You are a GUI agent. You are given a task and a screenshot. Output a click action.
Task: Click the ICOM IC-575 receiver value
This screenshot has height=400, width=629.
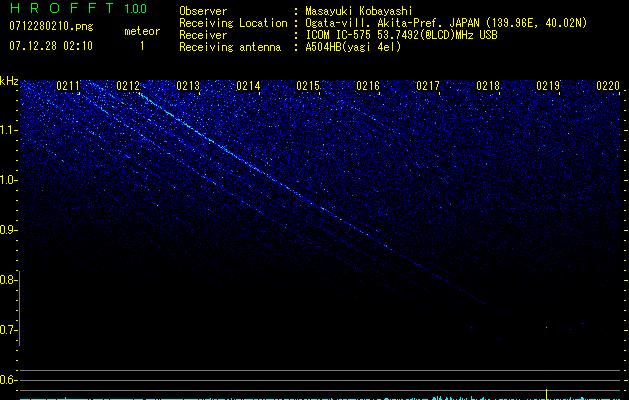point(401,35)
